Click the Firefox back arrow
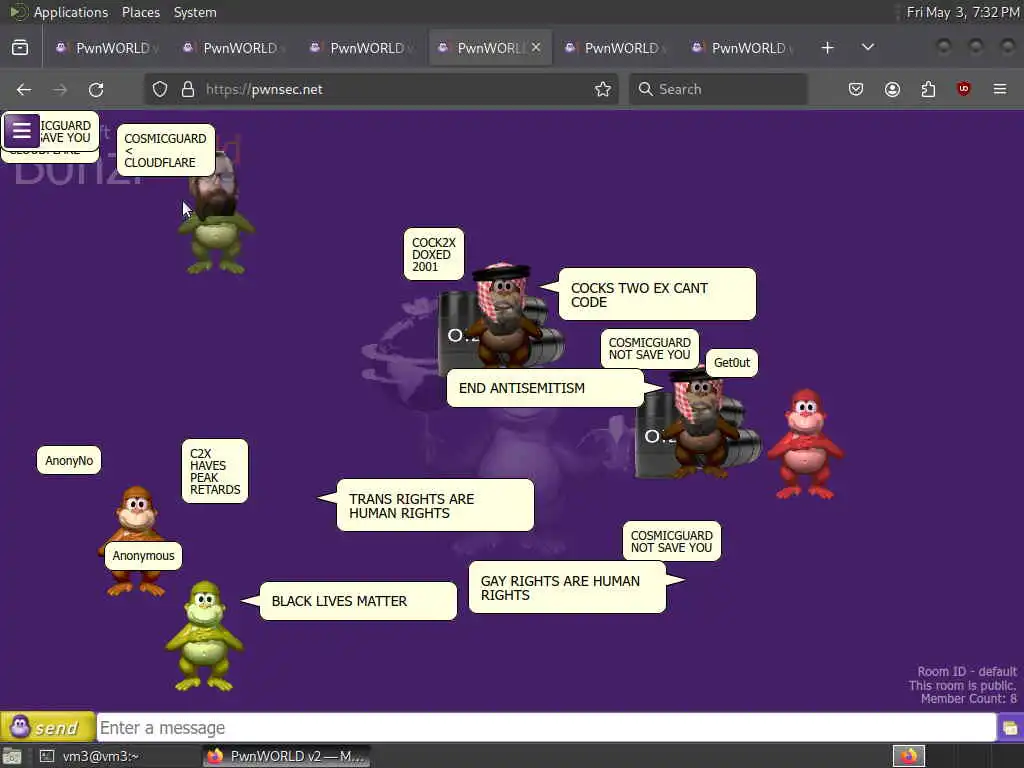1024x768 pixels. [24, 89]
